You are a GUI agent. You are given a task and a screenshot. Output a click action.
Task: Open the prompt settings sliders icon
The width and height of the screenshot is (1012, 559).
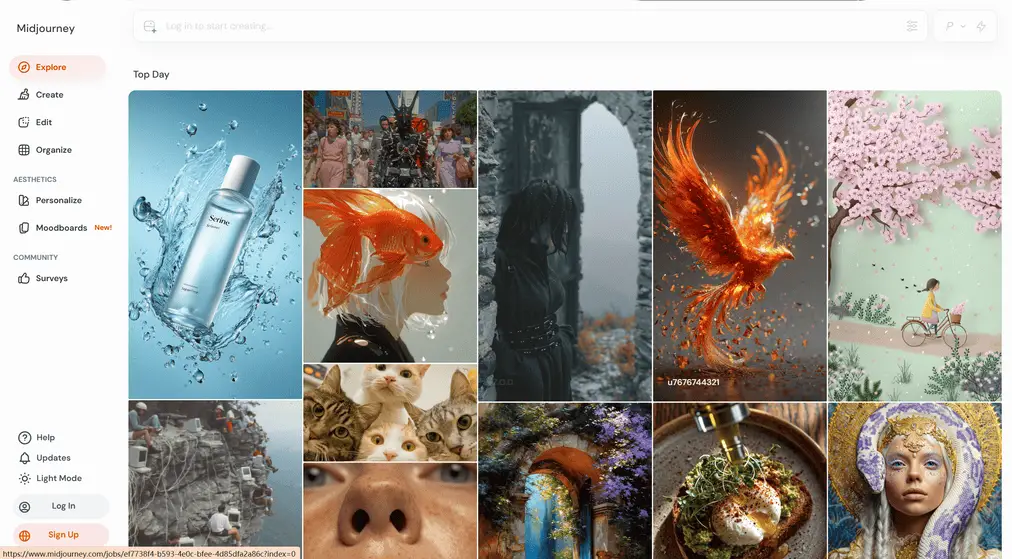pos(912,27)
